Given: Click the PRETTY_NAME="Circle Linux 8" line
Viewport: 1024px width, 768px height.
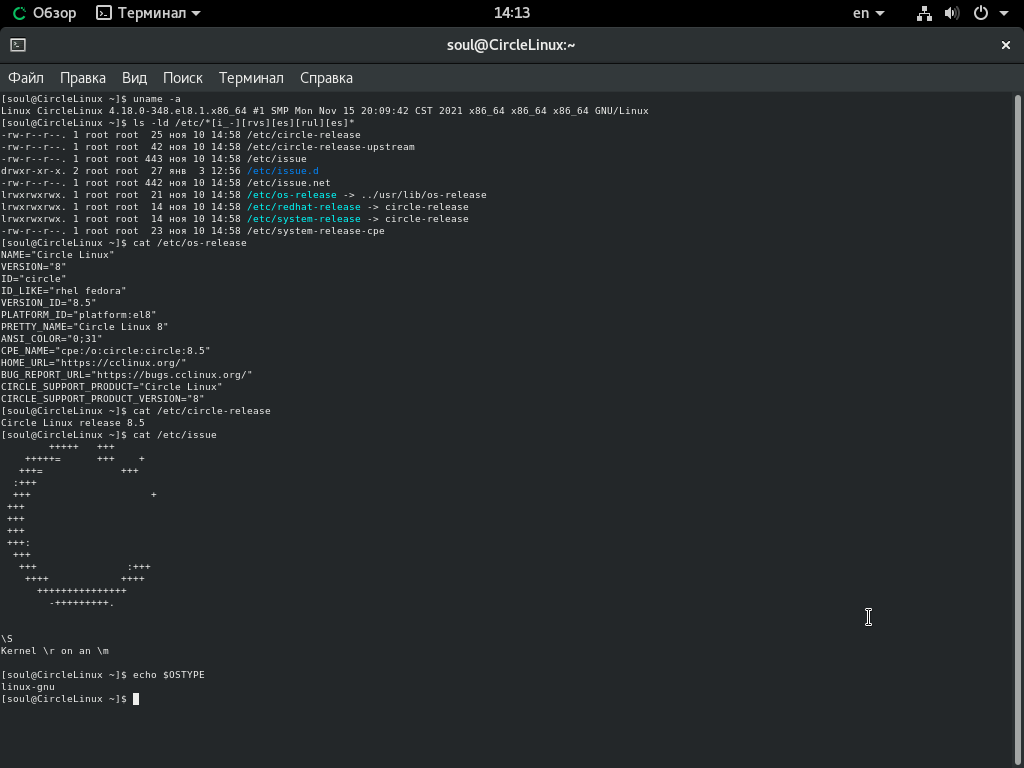Looking at the screenshot, I should tap(85, 327).
